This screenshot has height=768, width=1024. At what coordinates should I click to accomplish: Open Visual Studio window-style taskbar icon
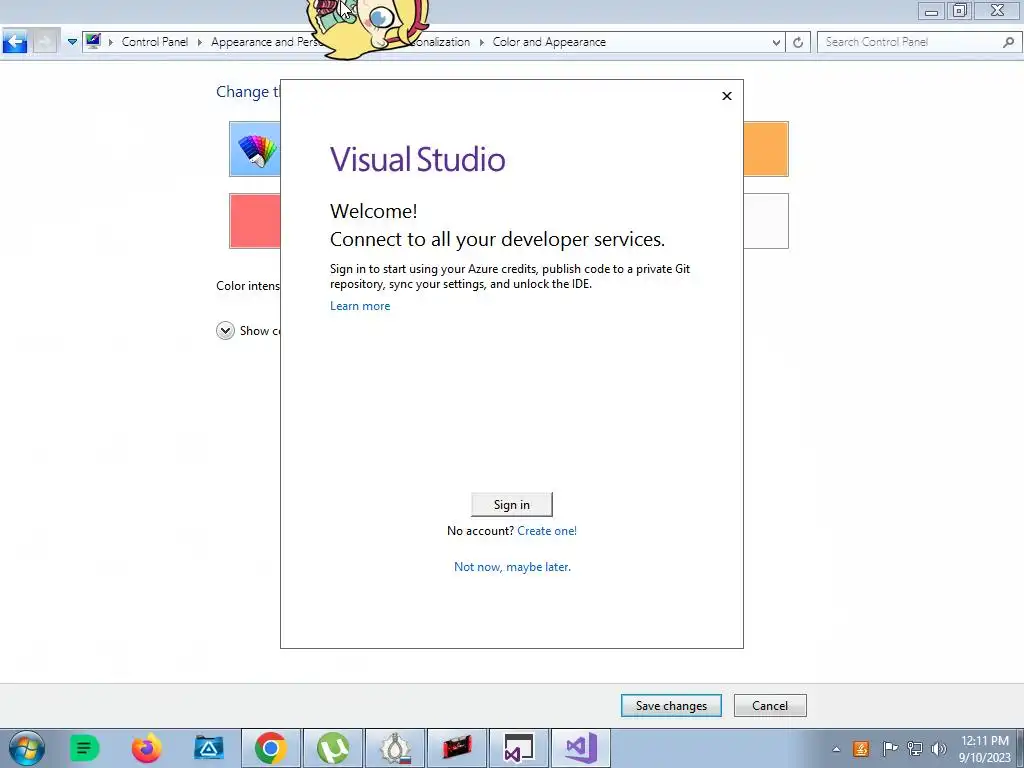pyautogui.click(x=519, y=748)
